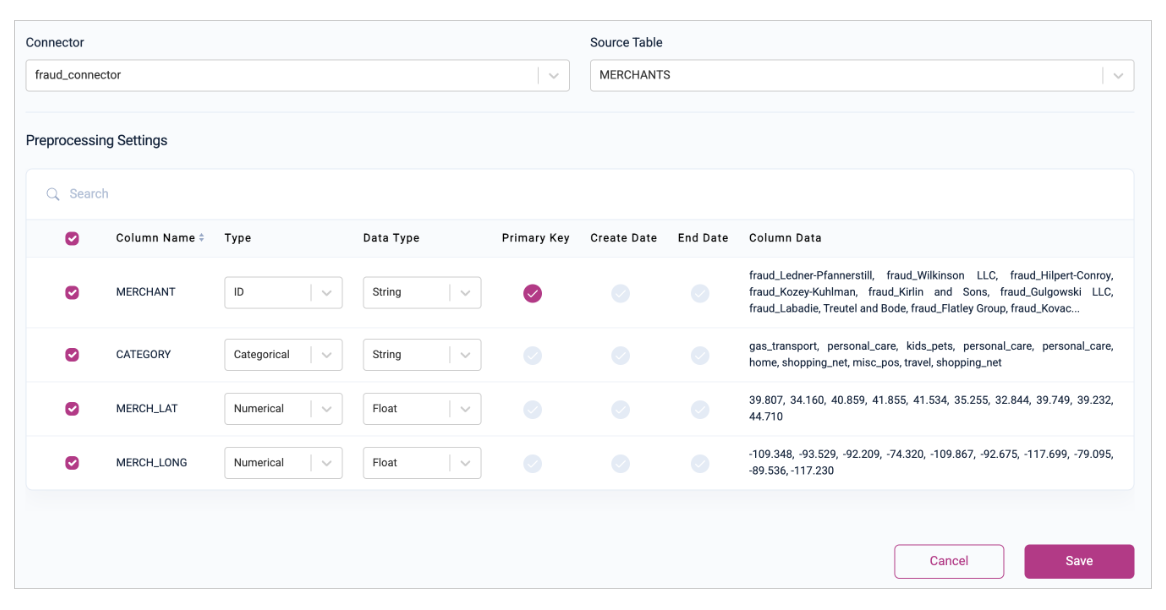The height and width of the screenshot is (610, 1166).
Task: Toggle Primary Key for MERCHANT row
Action: pos(532,293)
